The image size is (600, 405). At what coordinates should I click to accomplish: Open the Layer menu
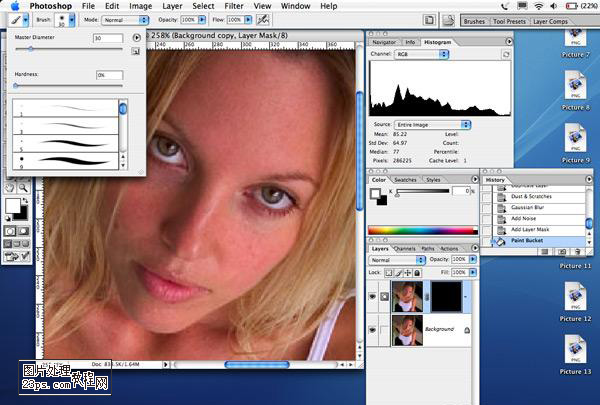[172, 6]
